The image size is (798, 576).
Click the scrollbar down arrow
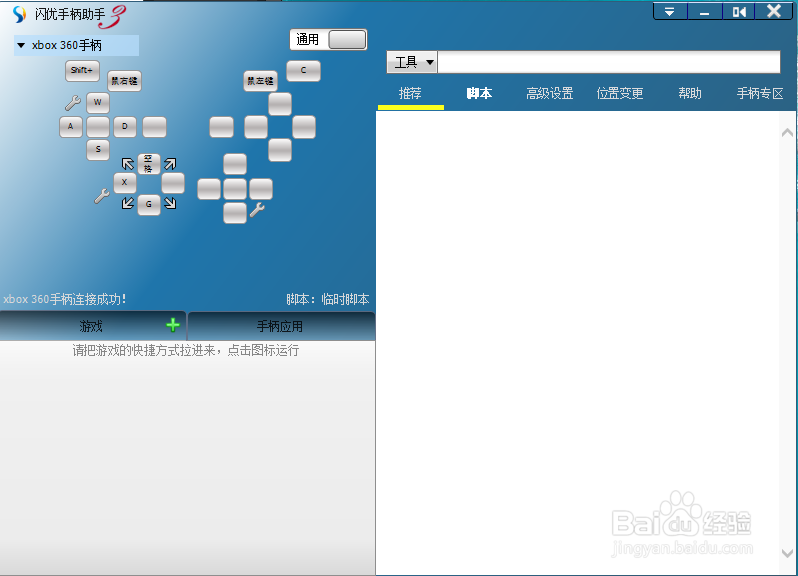pyautogui.click(x=787, y=553)
